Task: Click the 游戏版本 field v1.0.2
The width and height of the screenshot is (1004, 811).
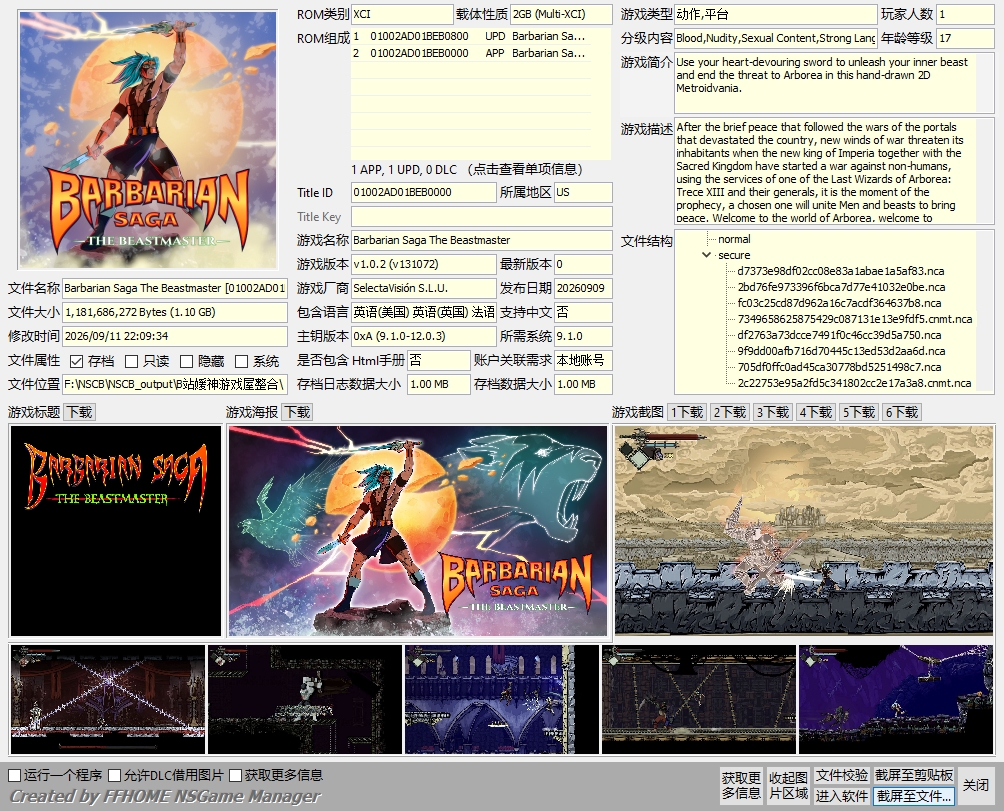Action: 423,264
